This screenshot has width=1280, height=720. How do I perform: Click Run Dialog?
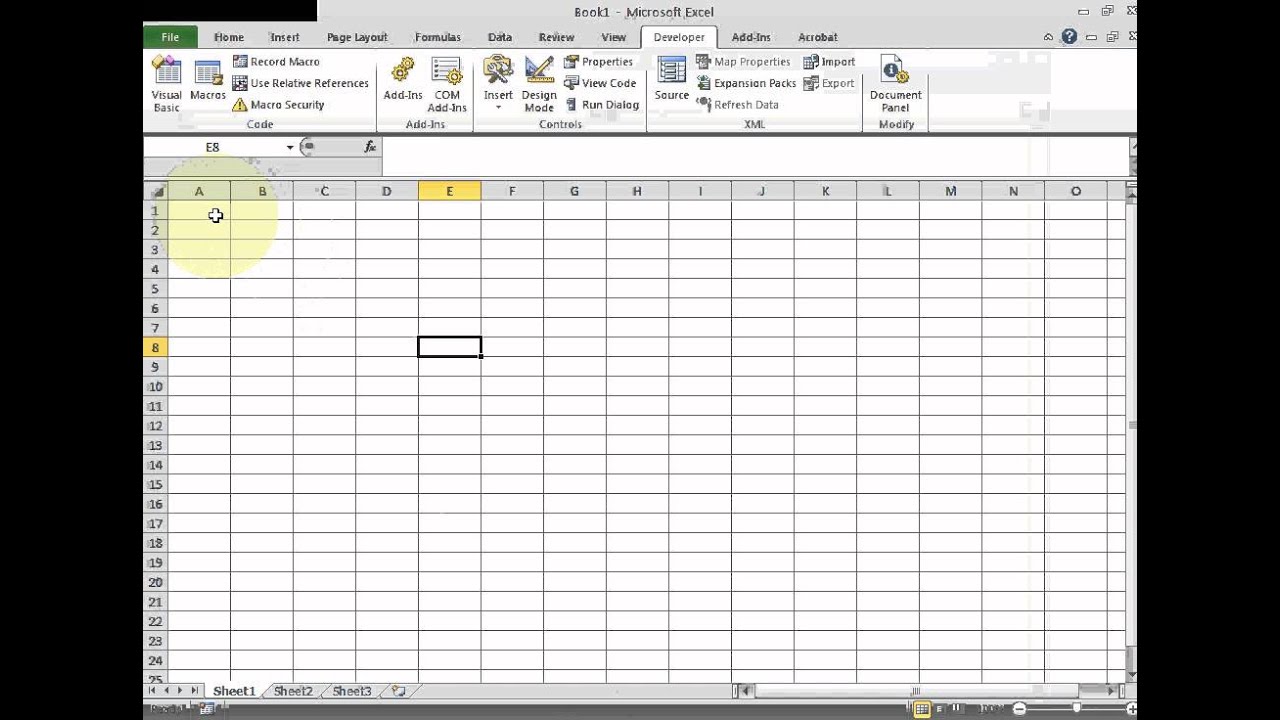[x=602, y=105]
